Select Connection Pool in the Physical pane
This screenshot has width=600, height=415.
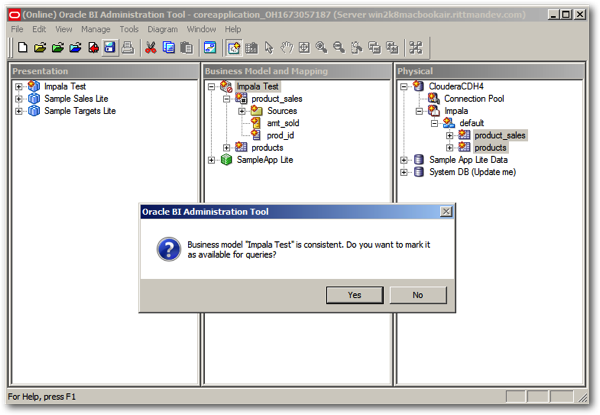(474, 99)
